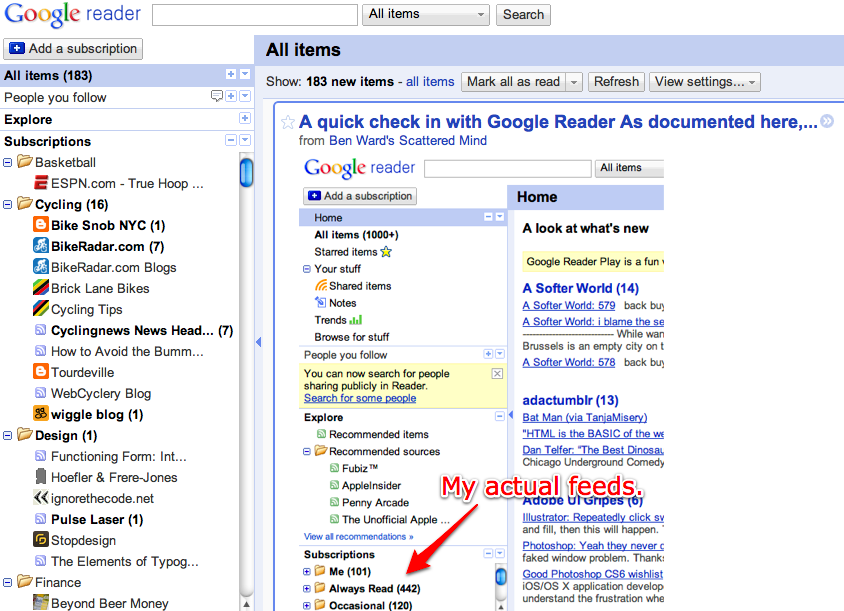Click the How to Avoid the Bumm feed icon

40,350
